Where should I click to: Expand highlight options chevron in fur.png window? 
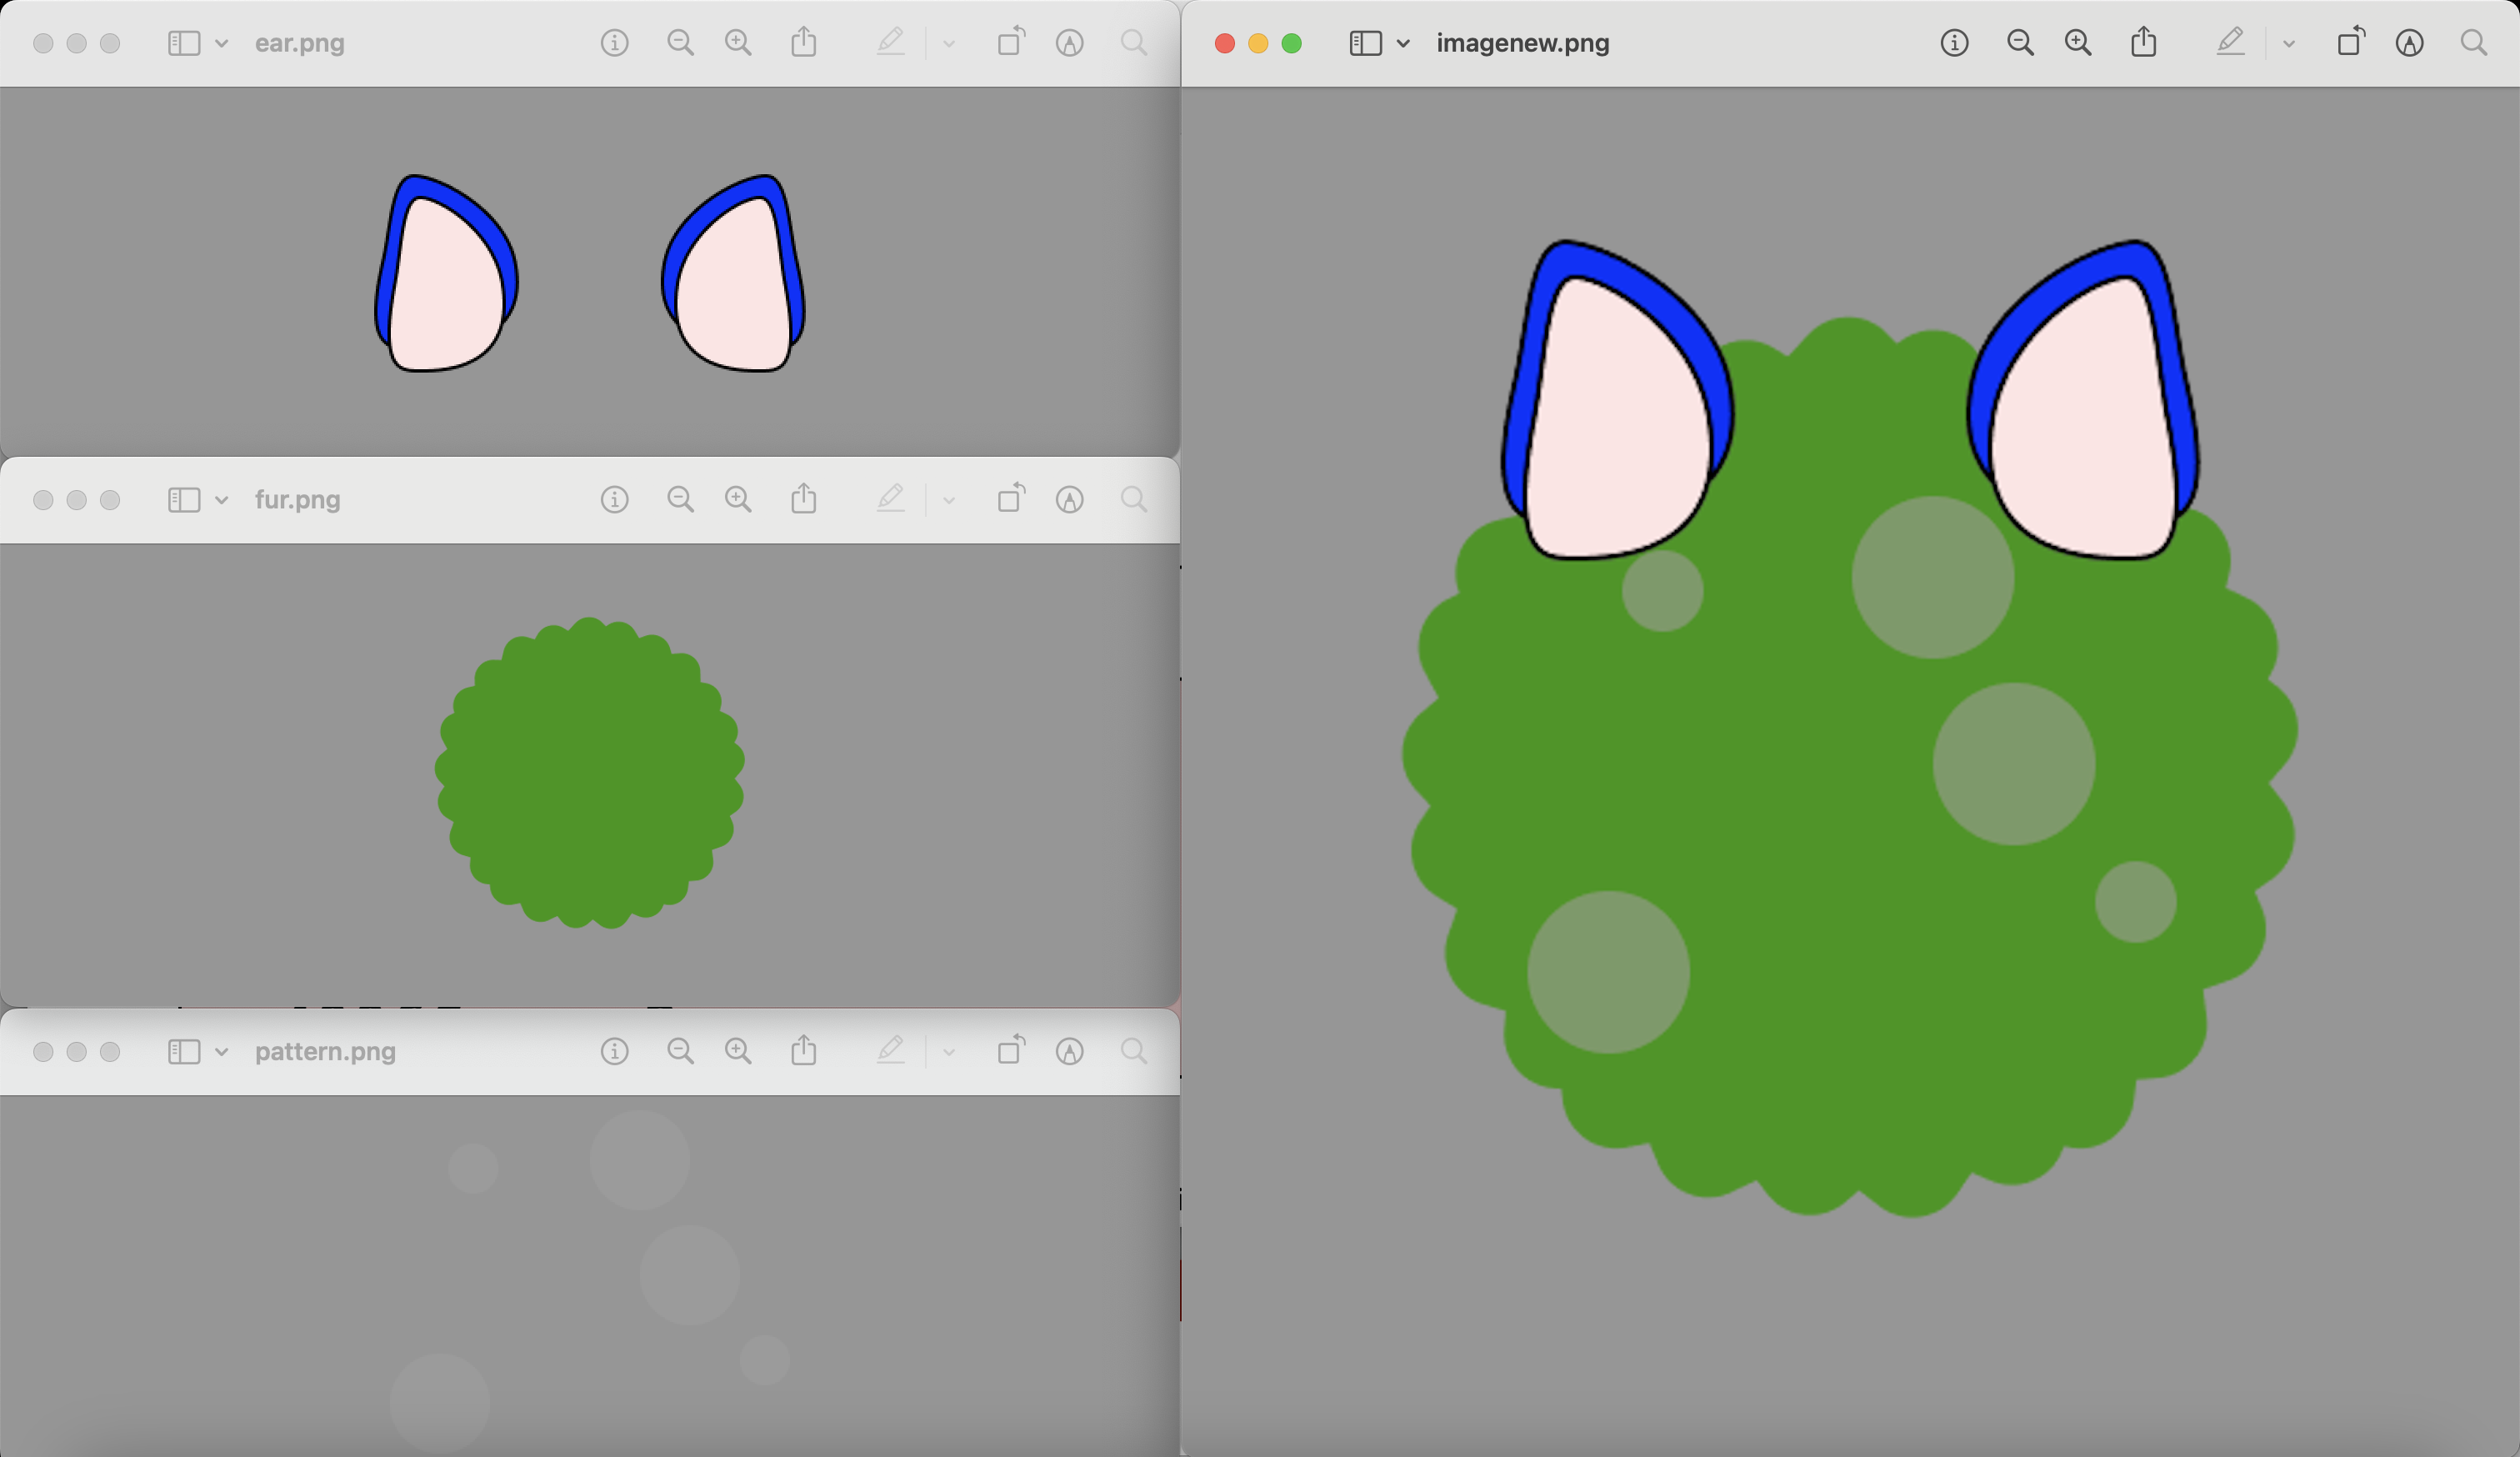point(949,501)
